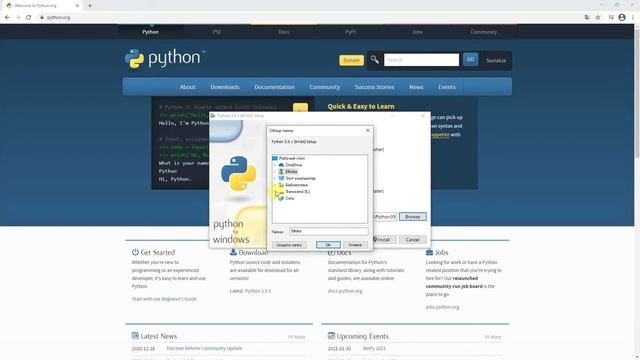The height and width of the screenshot is (360, 640).
Task: Select Этот компьютер in the folder tree
Action: click(x=300, y=178)
